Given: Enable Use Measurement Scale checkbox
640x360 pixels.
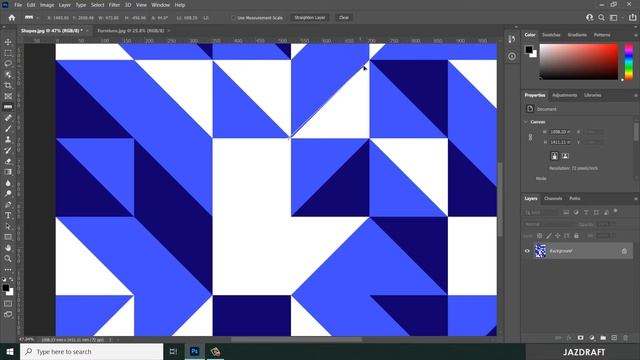Looking at the screenshot, I should (x=233, y=18).
